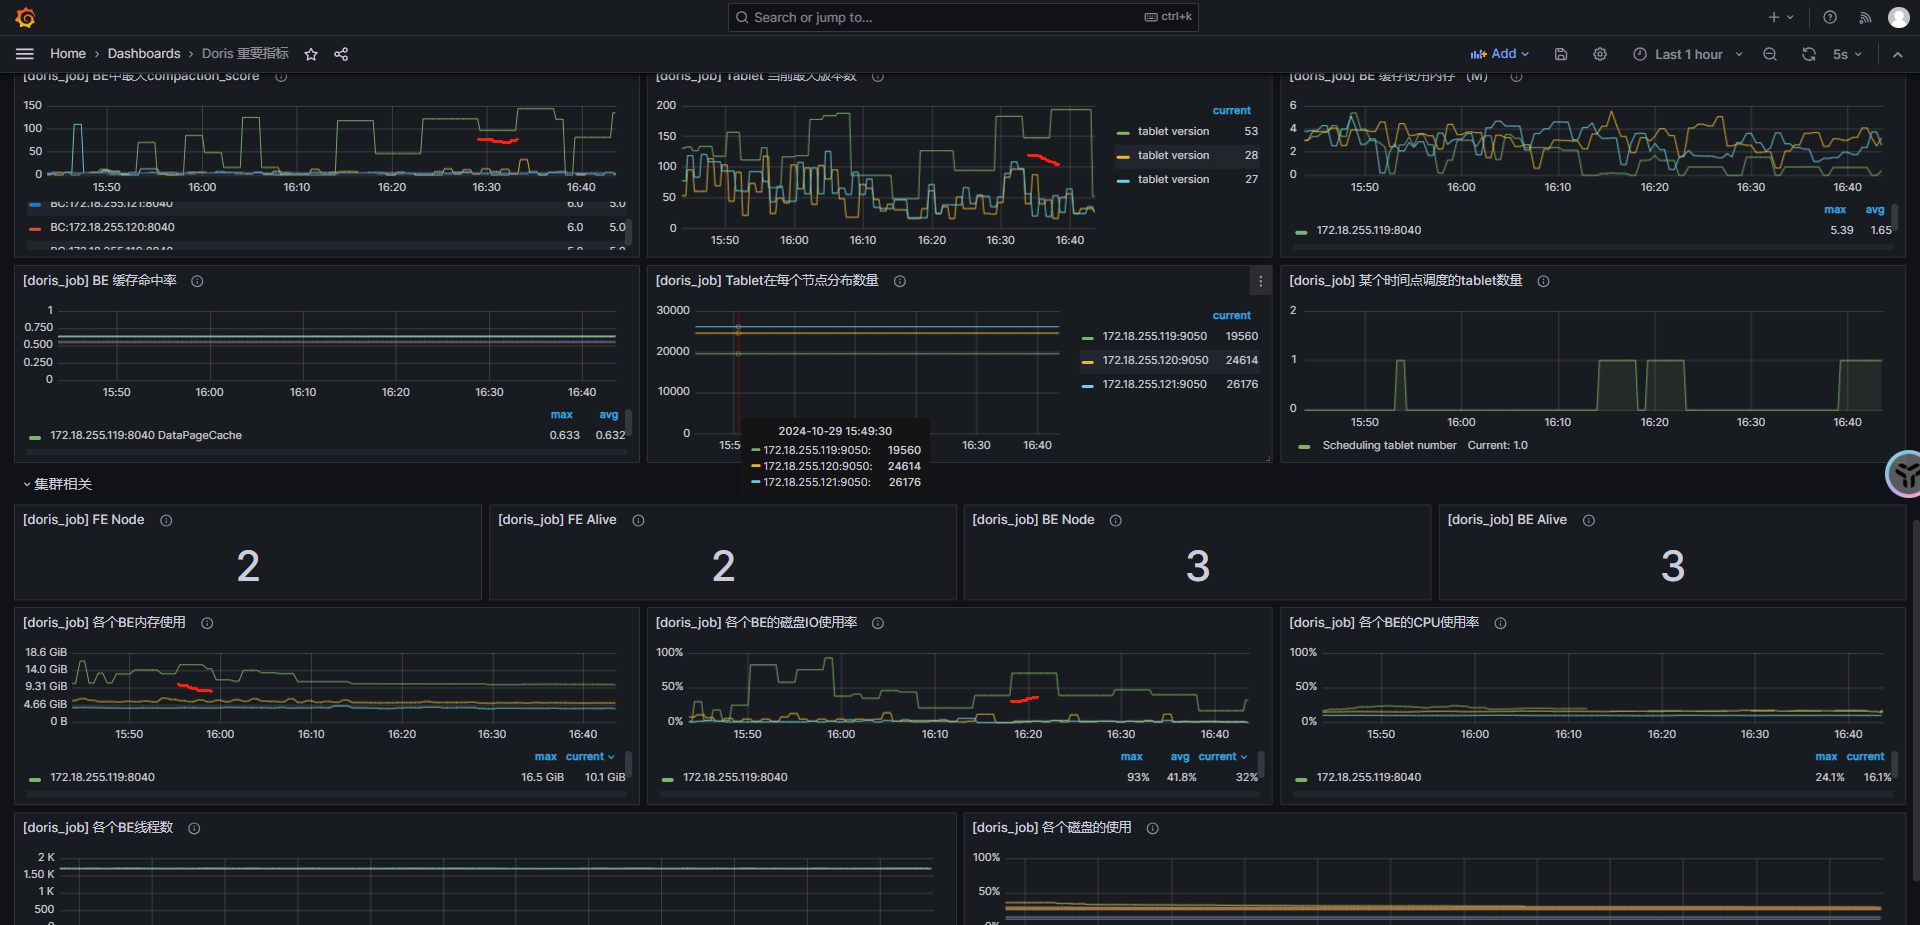Show info icon for FE Node panel
The height and width of the screenshot is (925, 1920).
tap(166, 520)
